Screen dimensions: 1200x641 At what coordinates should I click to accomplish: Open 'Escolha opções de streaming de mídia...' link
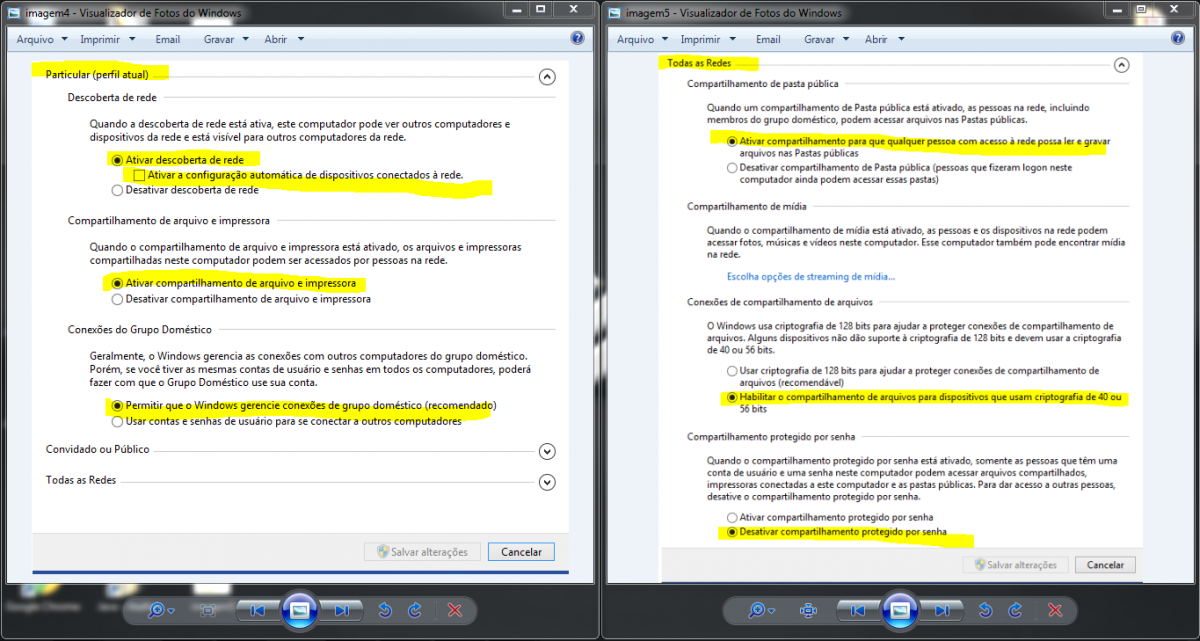click(x=810, y=277)
